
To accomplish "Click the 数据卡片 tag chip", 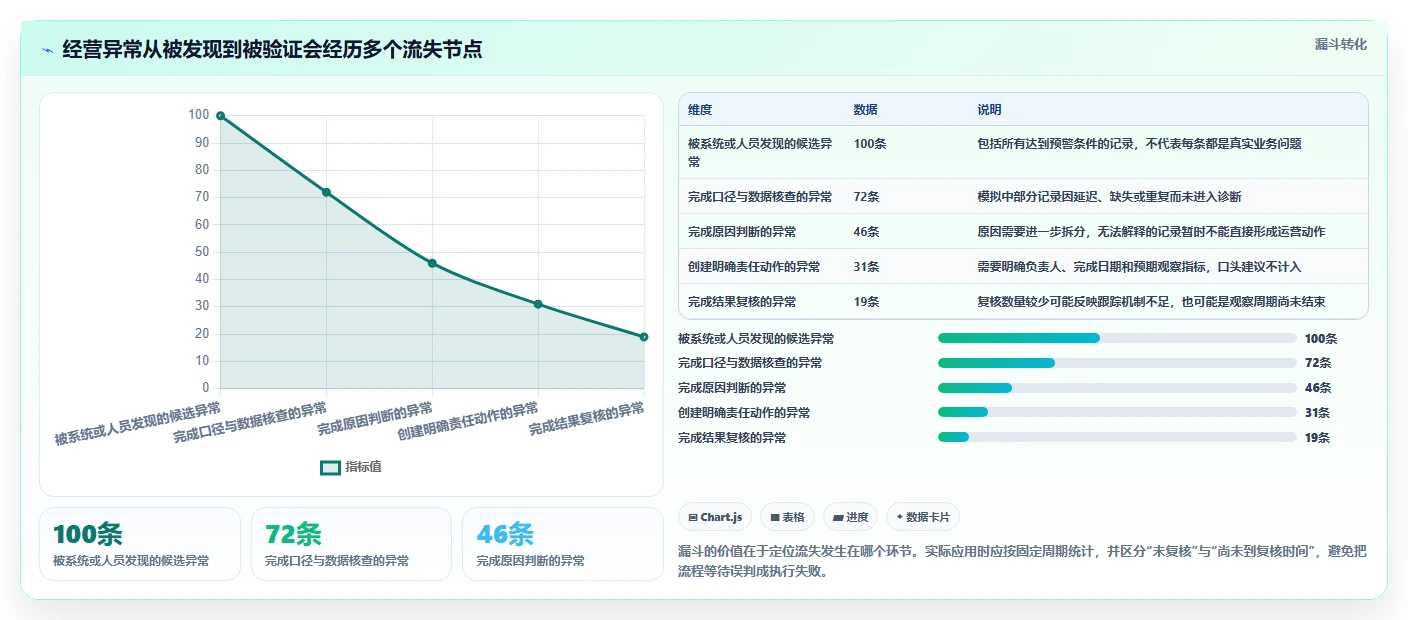I will (922, 517).
